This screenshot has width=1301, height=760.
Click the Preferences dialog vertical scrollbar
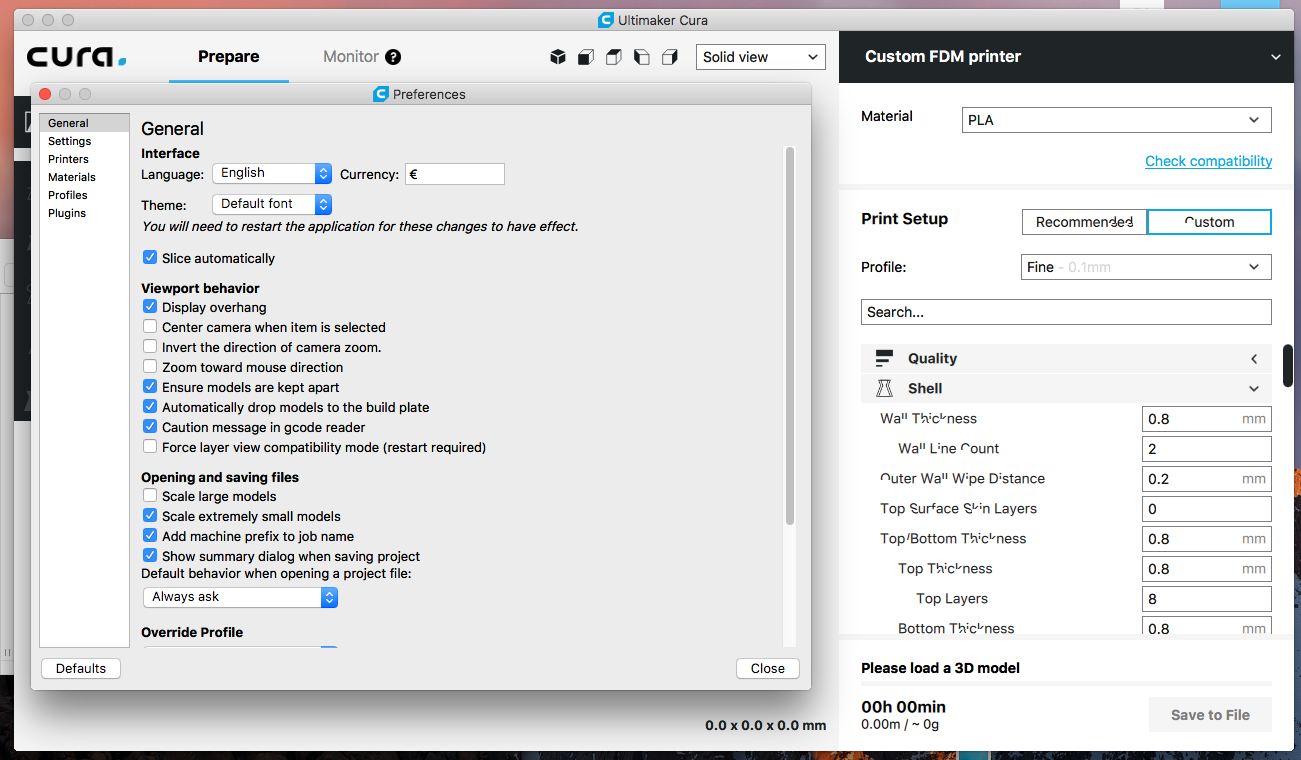pyautogui.click(x=790, y=336)
